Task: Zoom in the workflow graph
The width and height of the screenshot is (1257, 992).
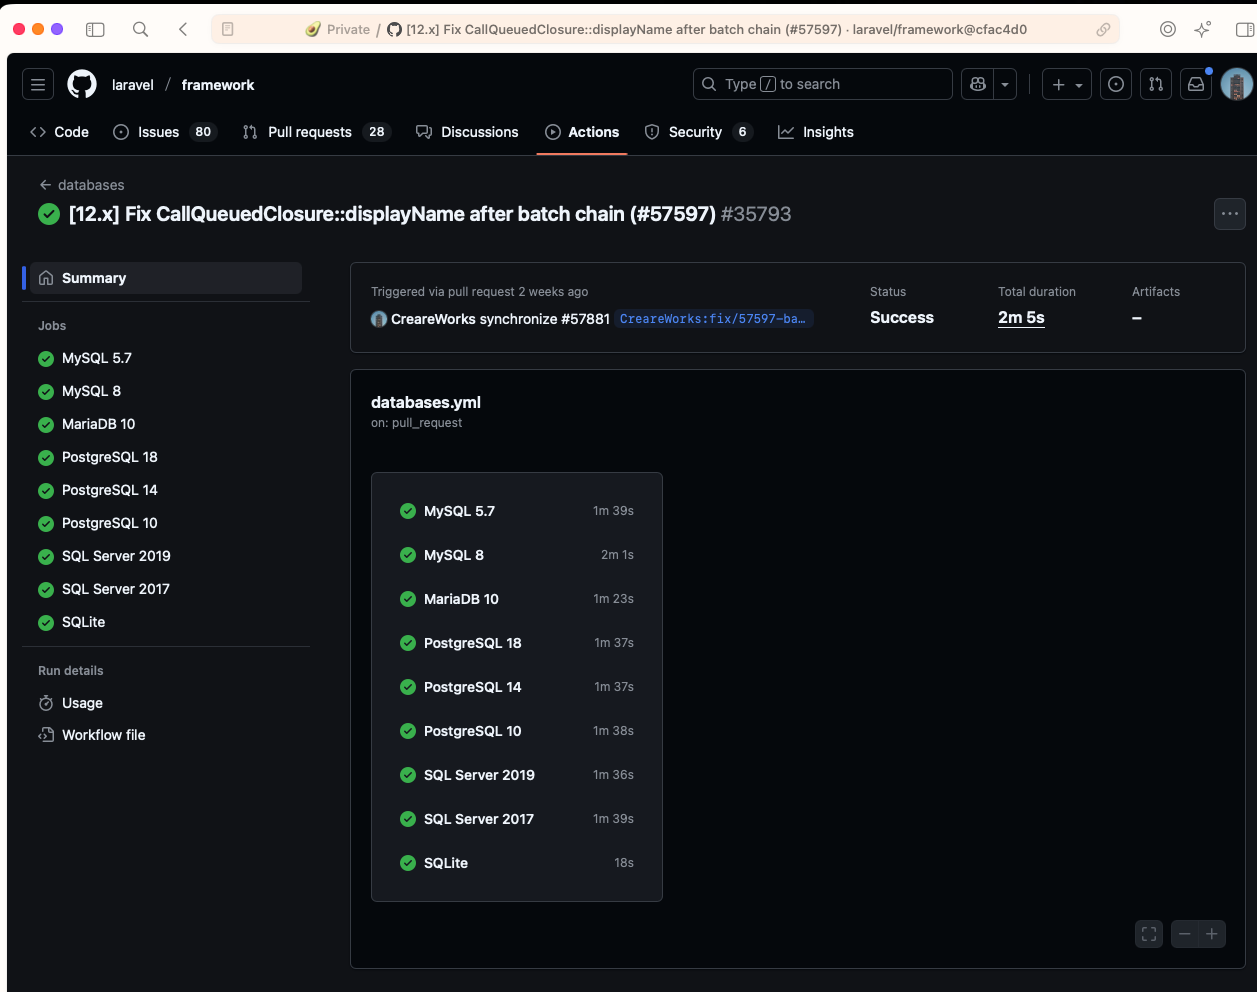Action: point(1212,934)
